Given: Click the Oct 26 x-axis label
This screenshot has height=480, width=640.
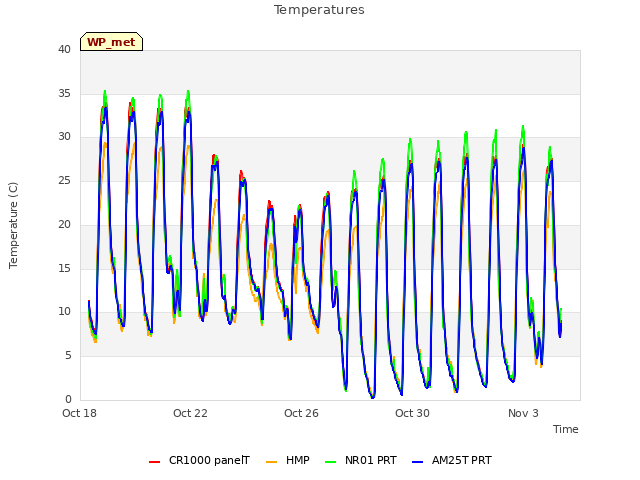Looking at the screenshot, I should coord(301,413).
